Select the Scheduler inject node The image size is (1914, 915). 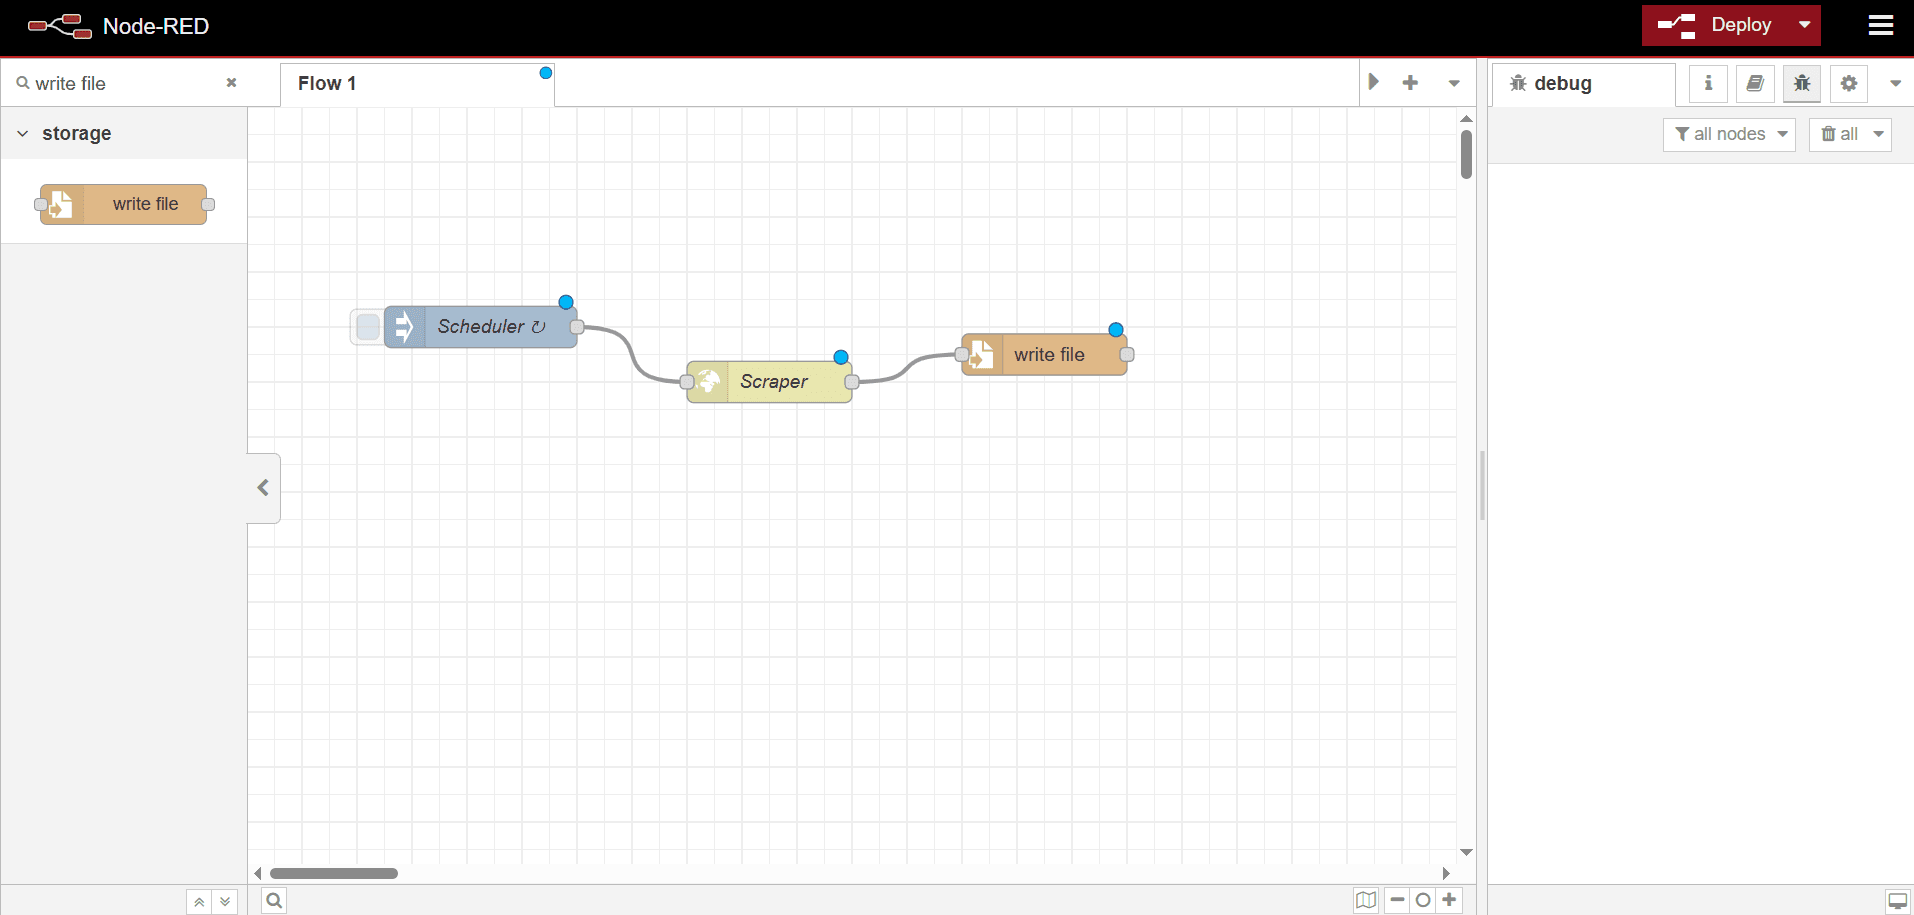tap(480, 327)
